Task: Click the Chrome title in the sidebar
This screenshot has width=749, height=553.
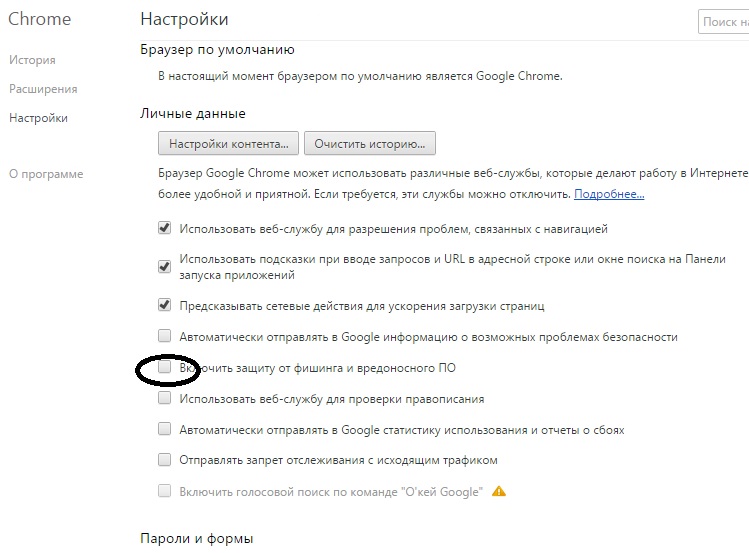Action: [x=40, y=20]
